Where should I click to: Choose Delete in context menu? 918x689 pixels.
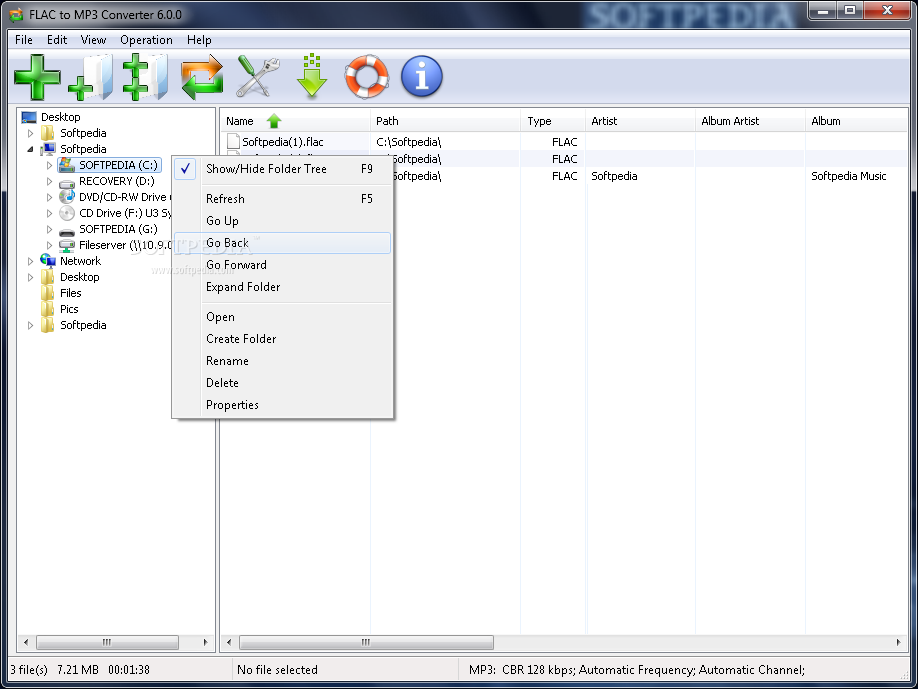282,383
